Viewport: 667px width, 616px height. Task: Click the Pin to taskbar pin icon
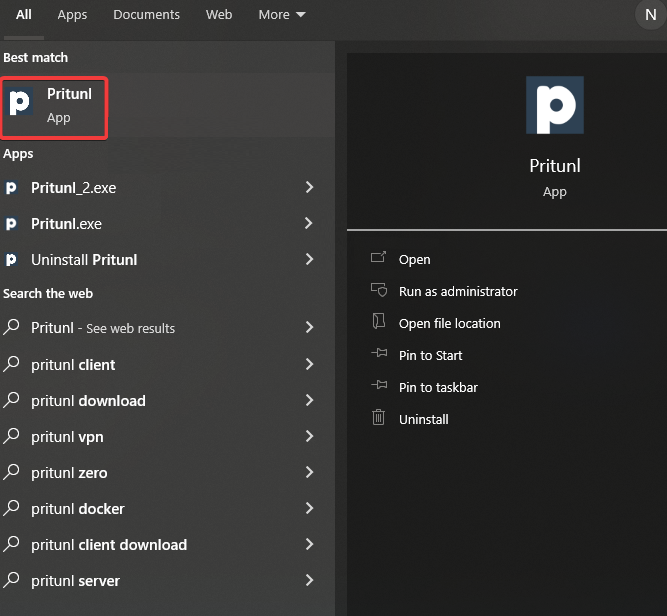pyautogui.click(x=379, y=385)
